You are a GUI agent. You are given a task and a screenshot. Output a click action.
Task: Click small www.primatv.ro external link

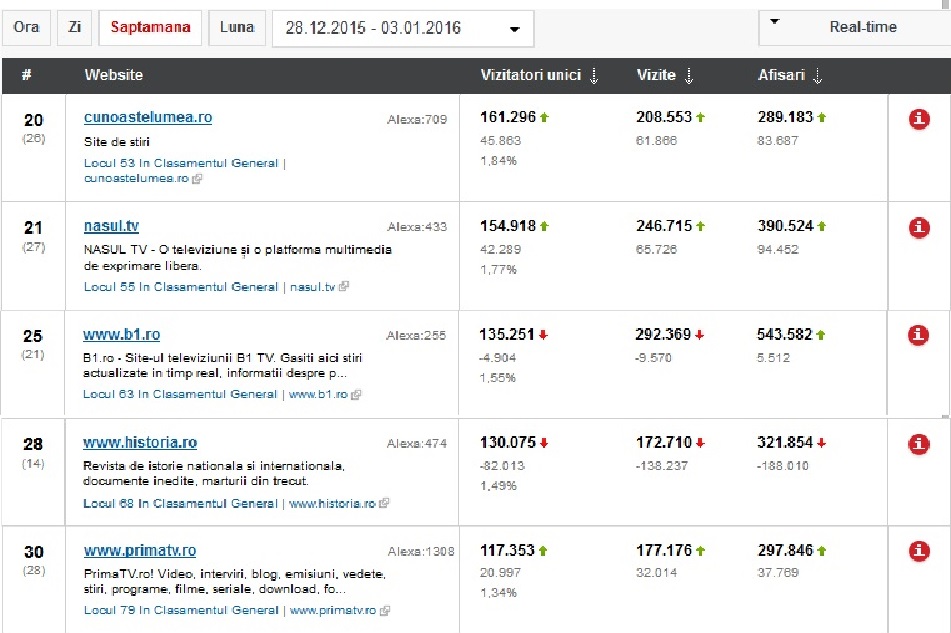pos(333,610)
